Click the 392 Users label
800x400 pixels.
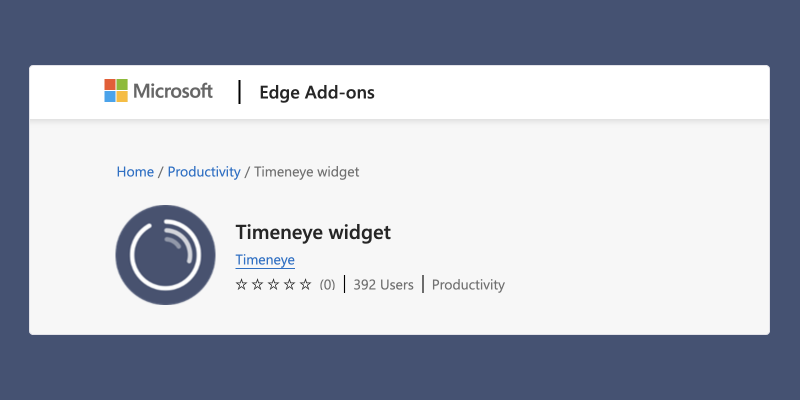[x=384, y=285]
